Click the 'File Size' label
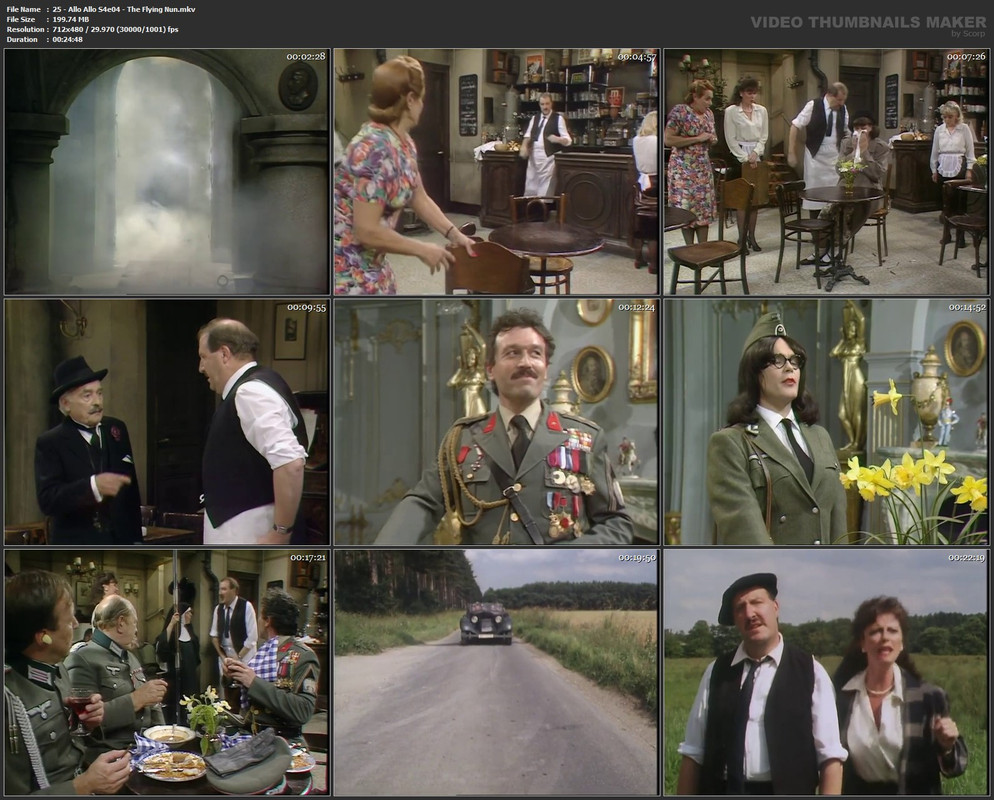 (x=21, y=20)
